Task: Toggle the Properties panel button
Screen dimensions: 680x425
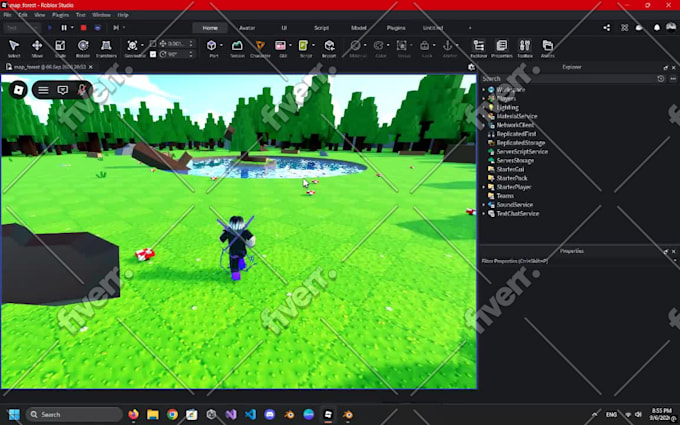Action: 502,48
